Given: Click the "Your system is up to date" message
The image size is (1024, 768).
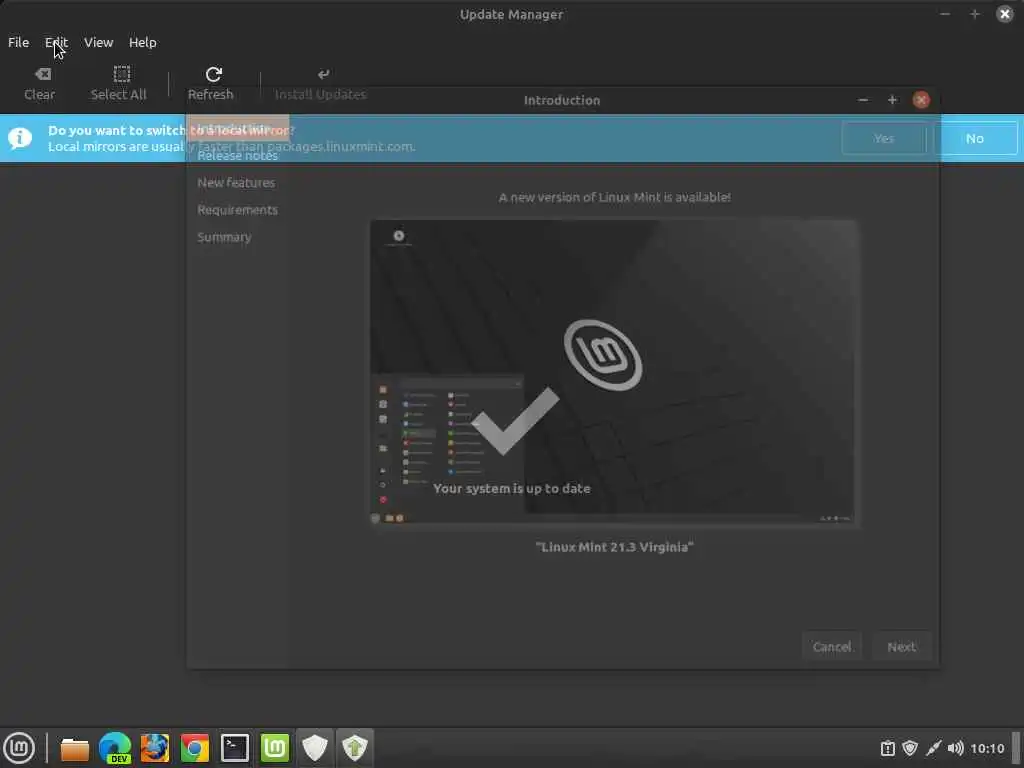Looking at the screenshot, I should 512,488.
